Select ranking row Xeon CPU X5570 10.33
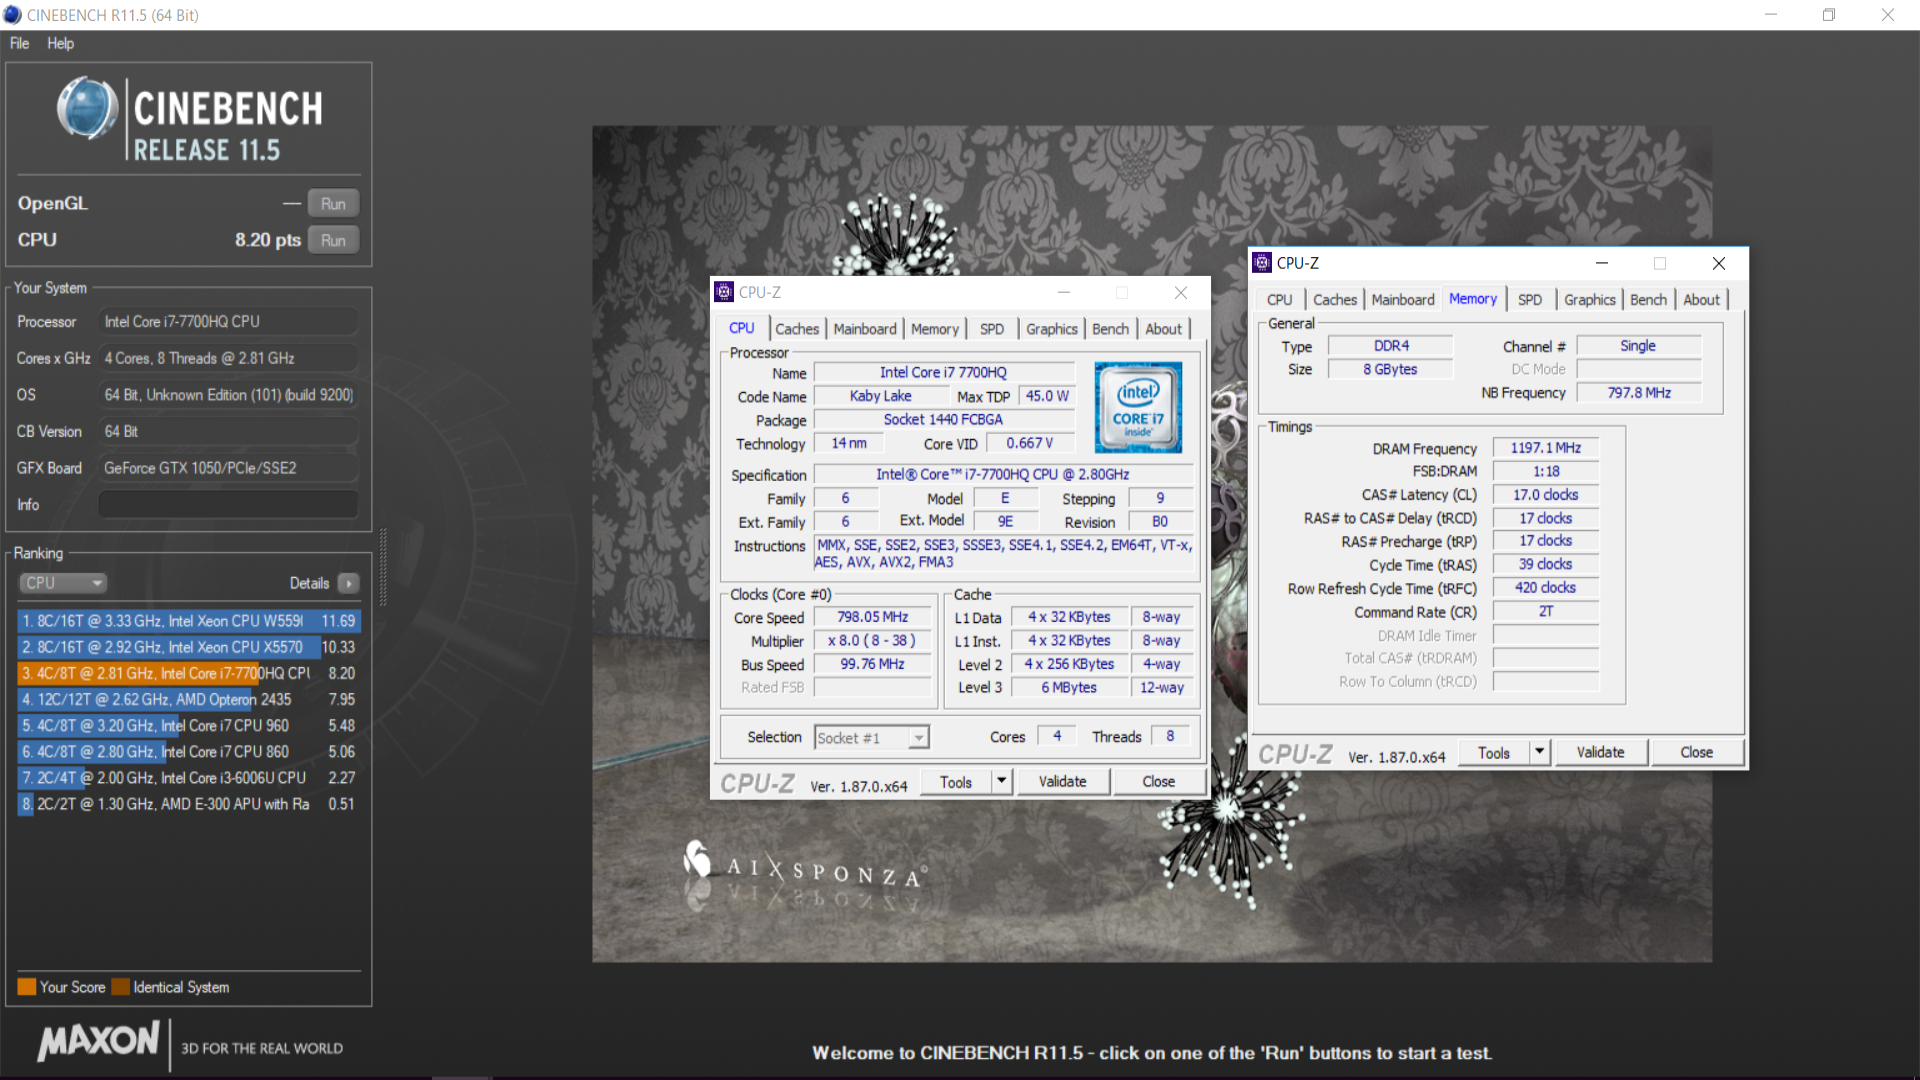Screen dimensions: 1920x1080 tap(189, 647)
